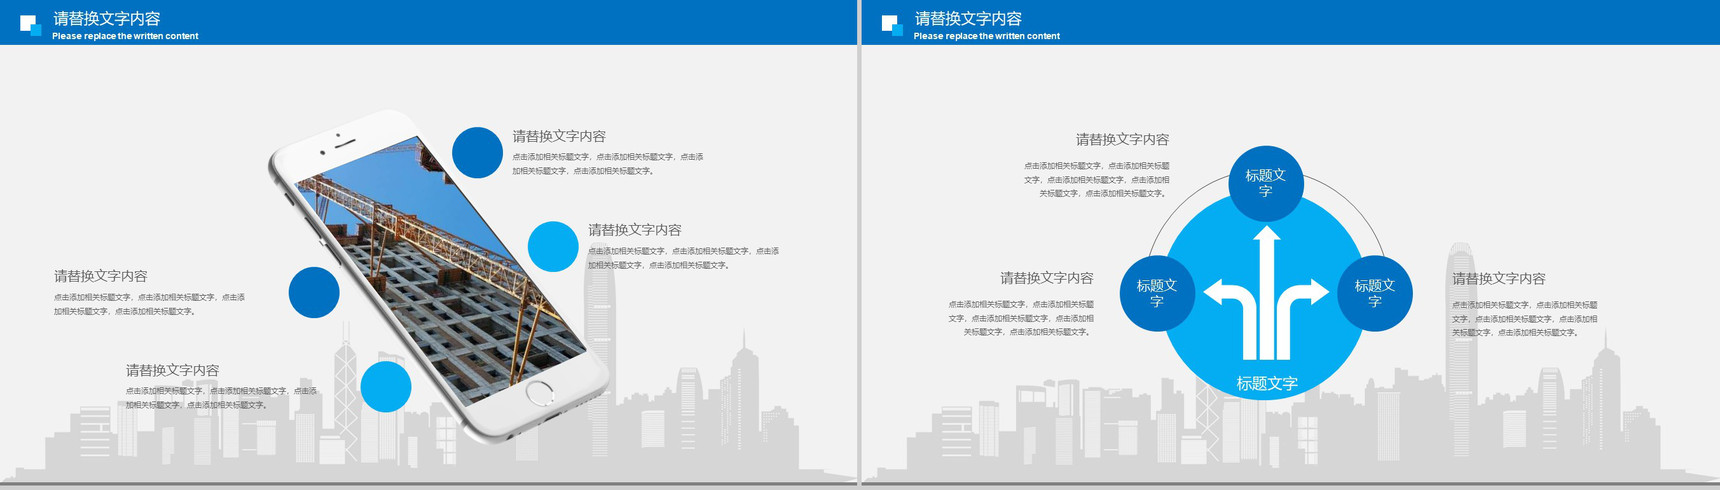Select the construction crane photo on phone screen
1720x490 pixels.
pos(440,270)
